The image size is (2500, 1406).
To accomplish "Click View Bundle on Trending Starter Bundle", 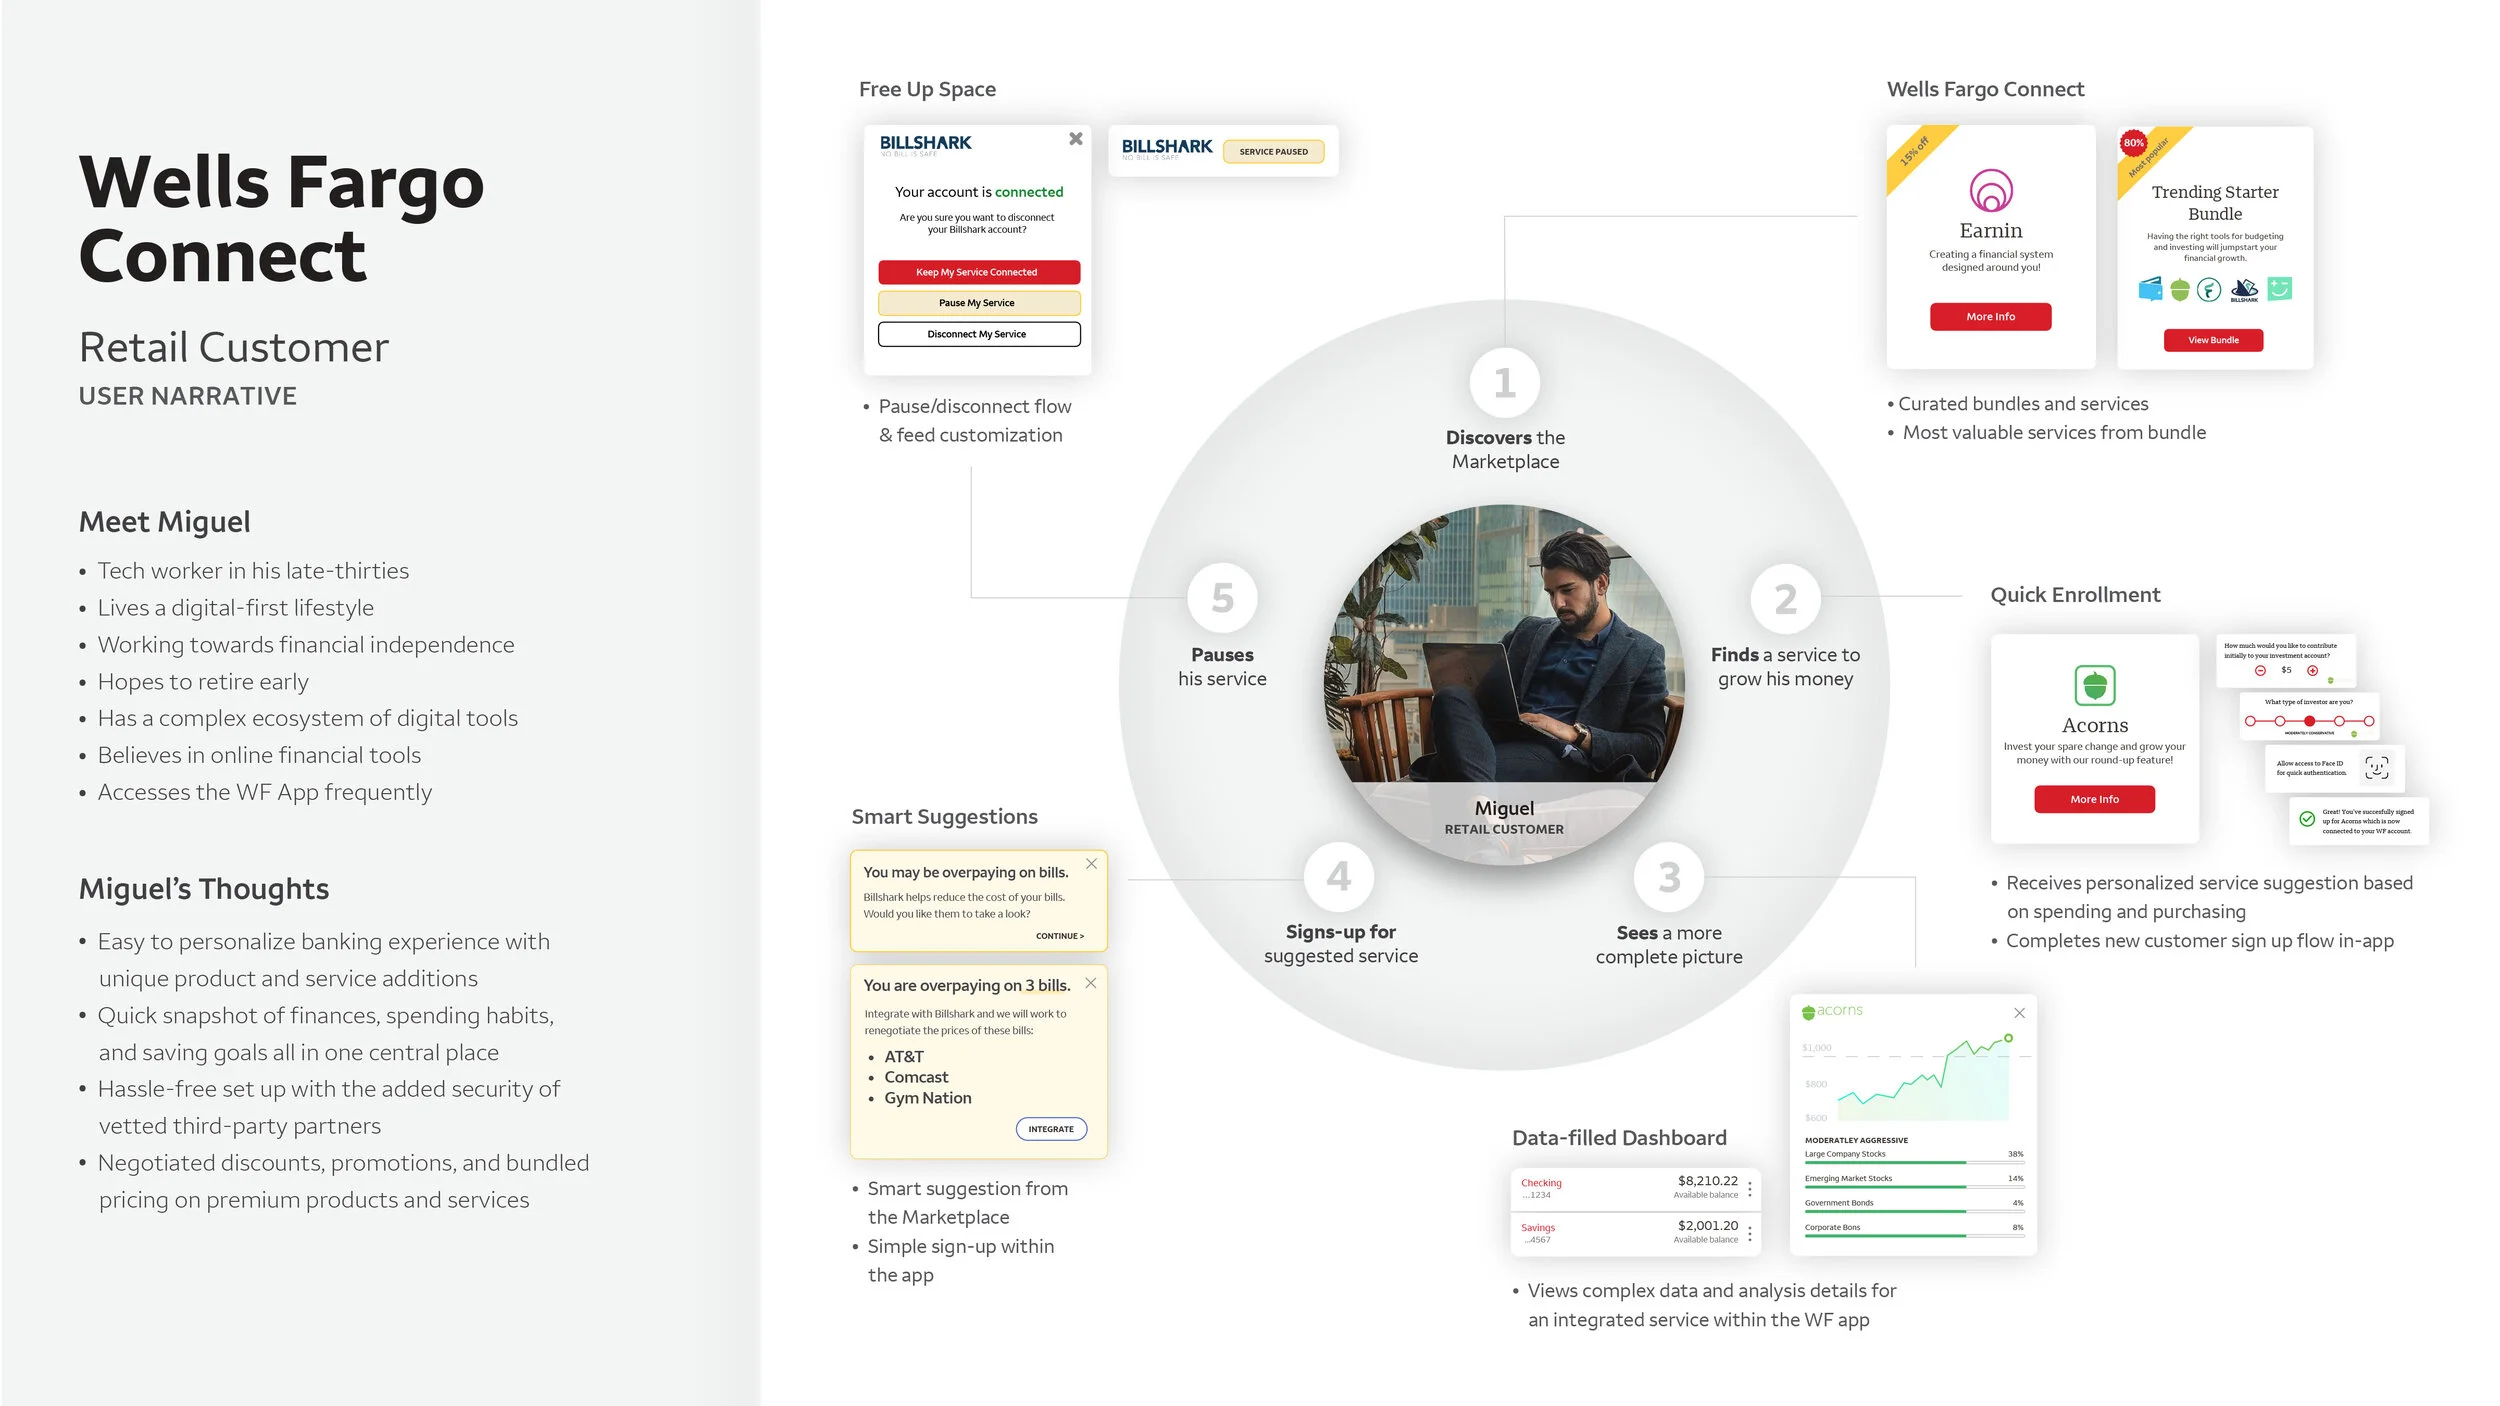I will pos(2212,340).
